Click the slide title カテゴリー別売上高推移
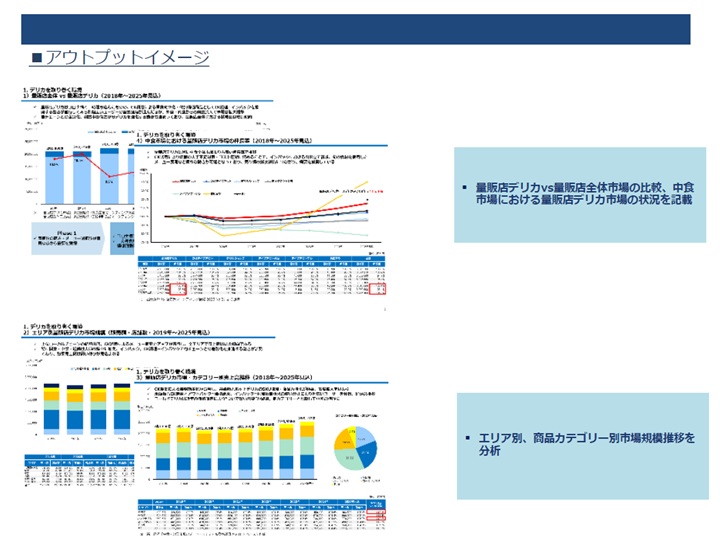 click(225, 377)
